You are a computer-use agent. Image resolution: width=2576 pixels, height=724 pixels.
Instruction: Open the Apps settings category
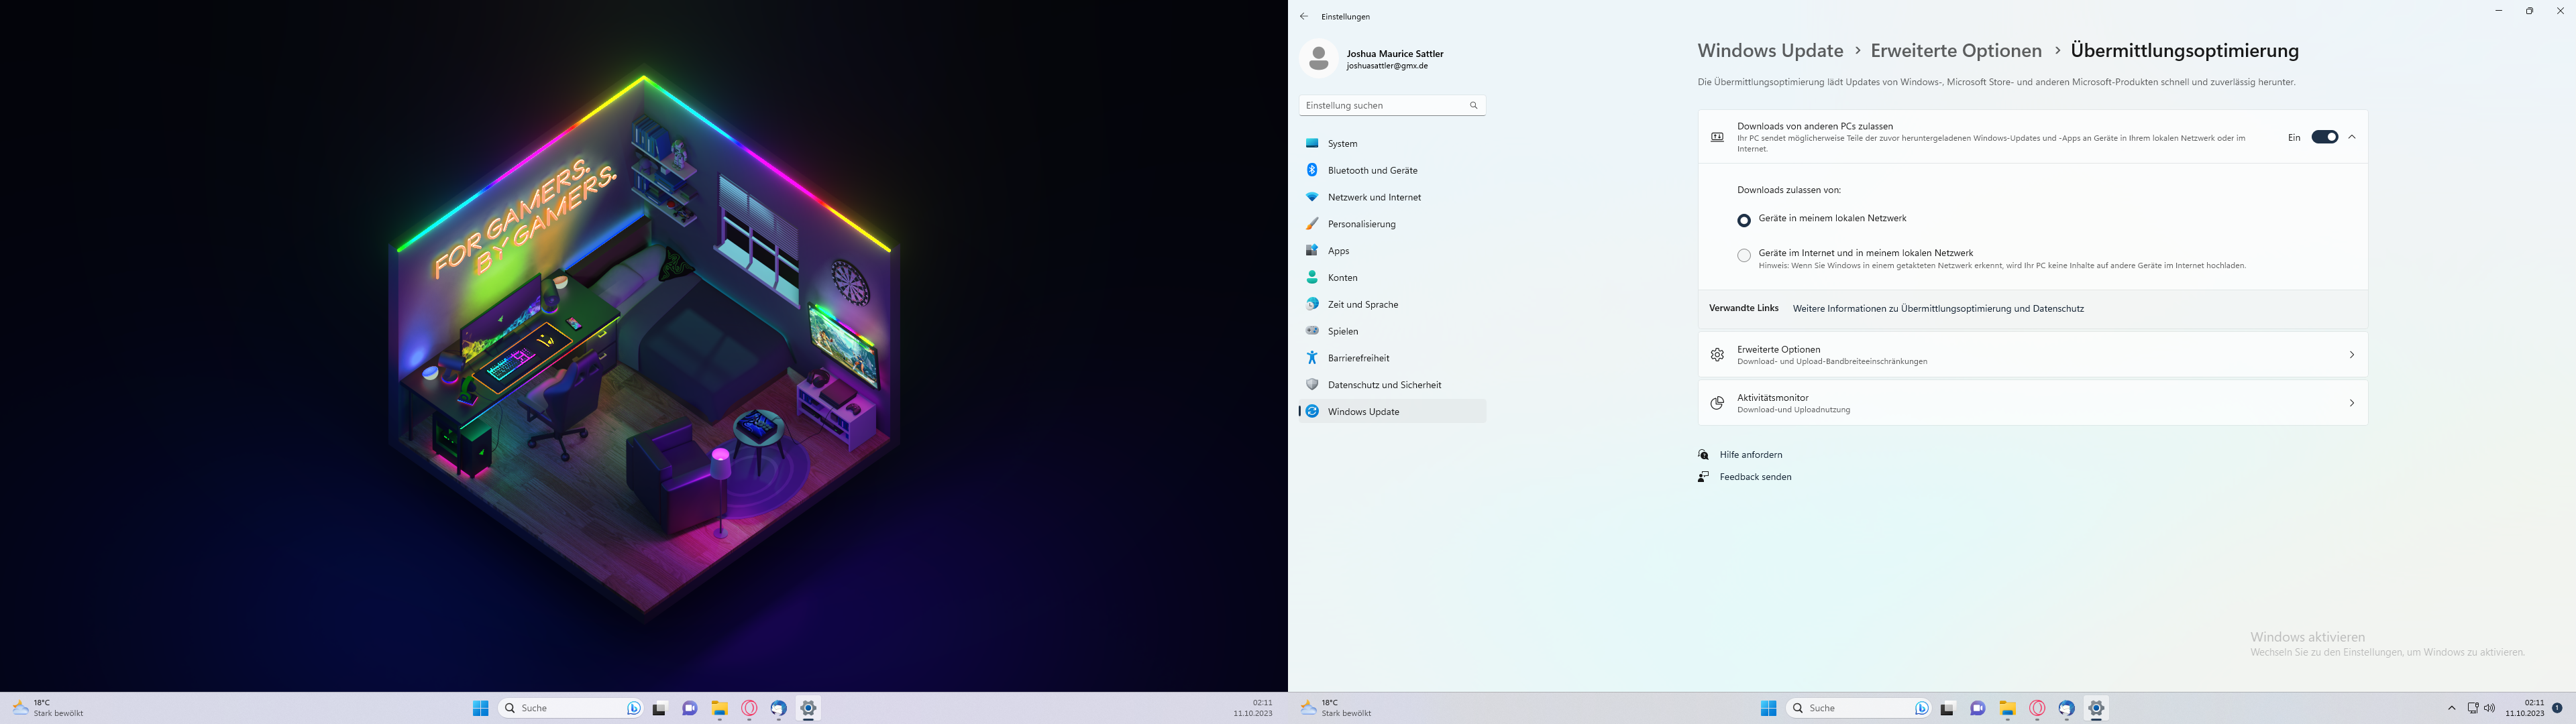pyautogui.click(x=1392, y=251)
